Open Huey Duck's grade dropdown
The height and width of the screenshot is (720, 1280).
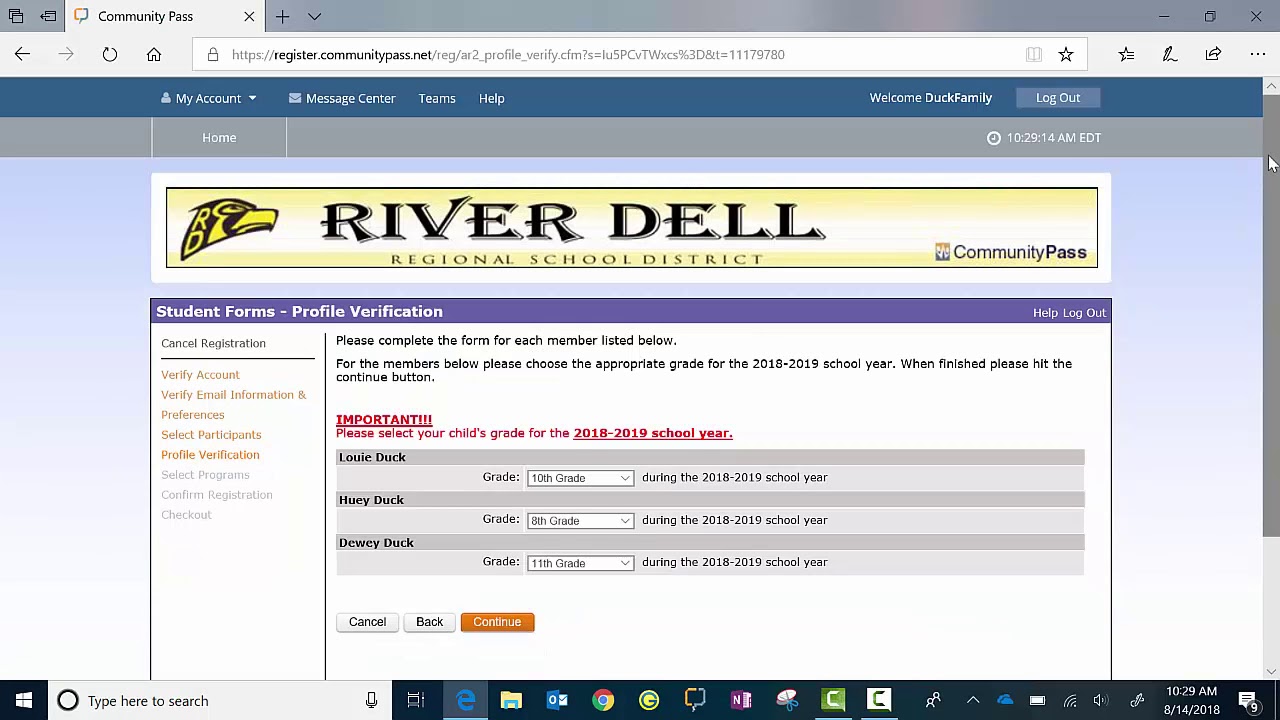[x=580, y=521]
